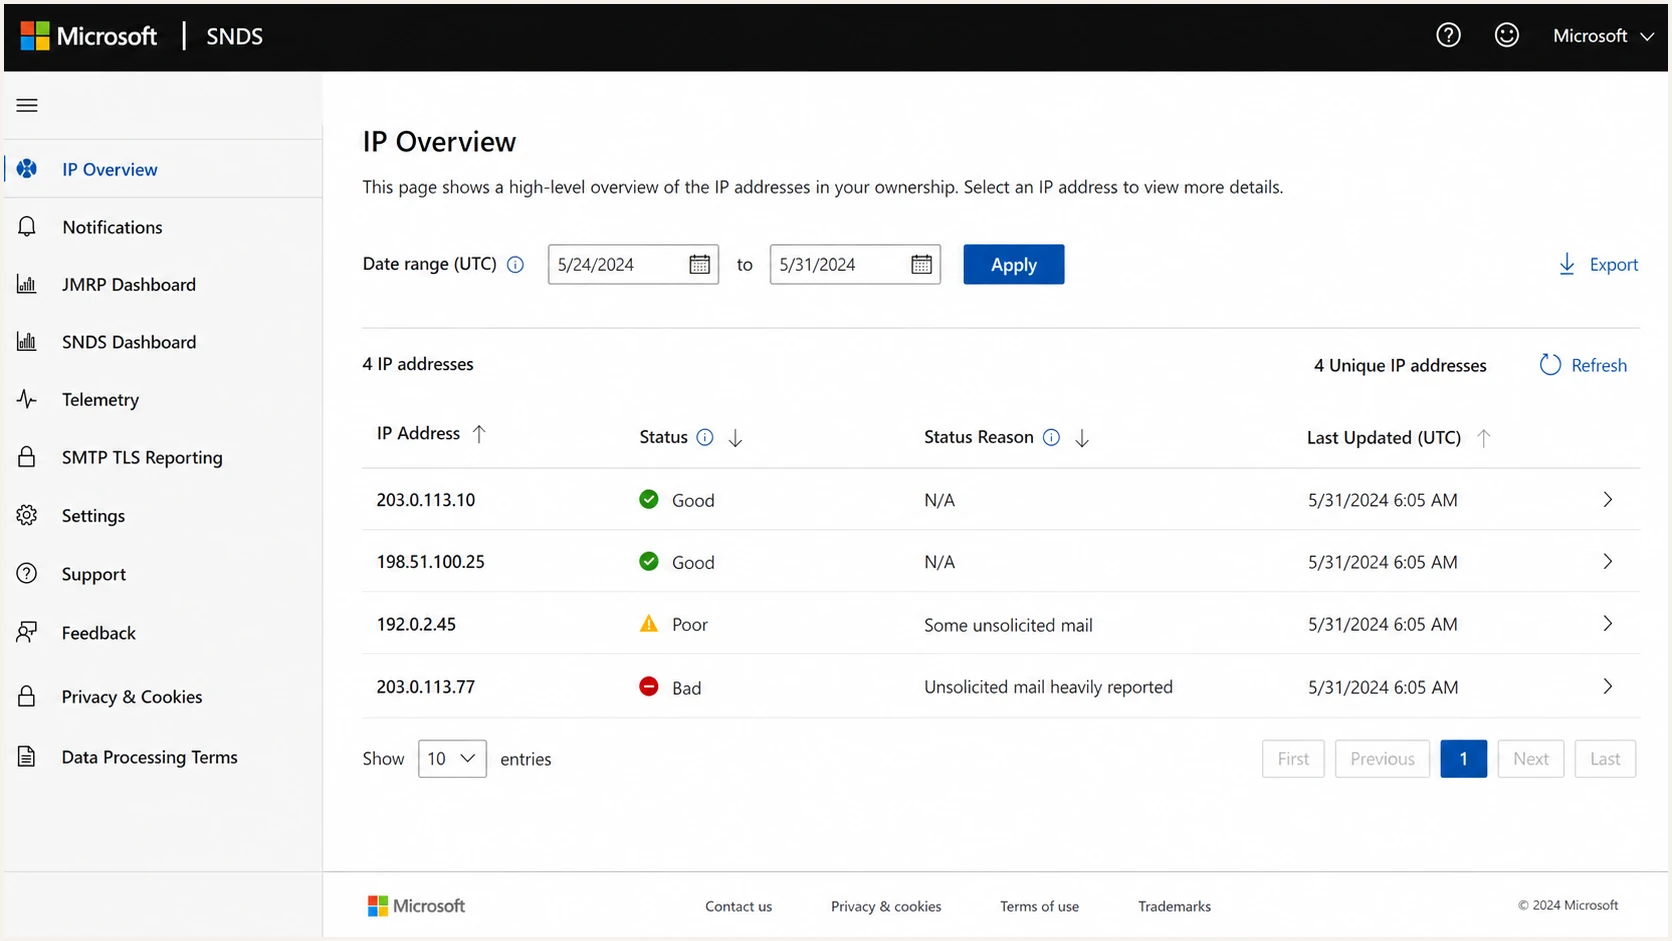Click the SNDS header title
1672x941 pixels.
pyautogui.click(x=234, y=36)
